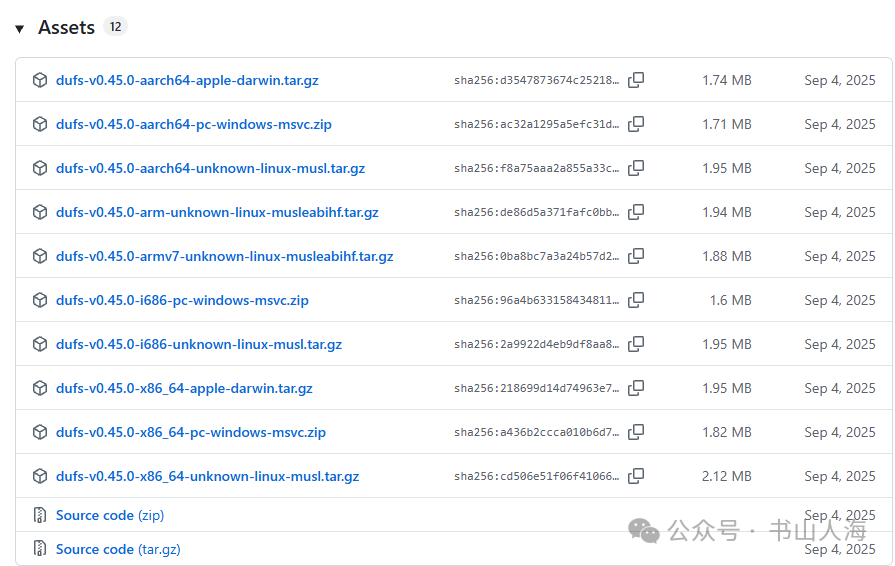Screen dimensions: 895x566
Task: Open Source code (tar.gz) link
Action: pos(117,549)
